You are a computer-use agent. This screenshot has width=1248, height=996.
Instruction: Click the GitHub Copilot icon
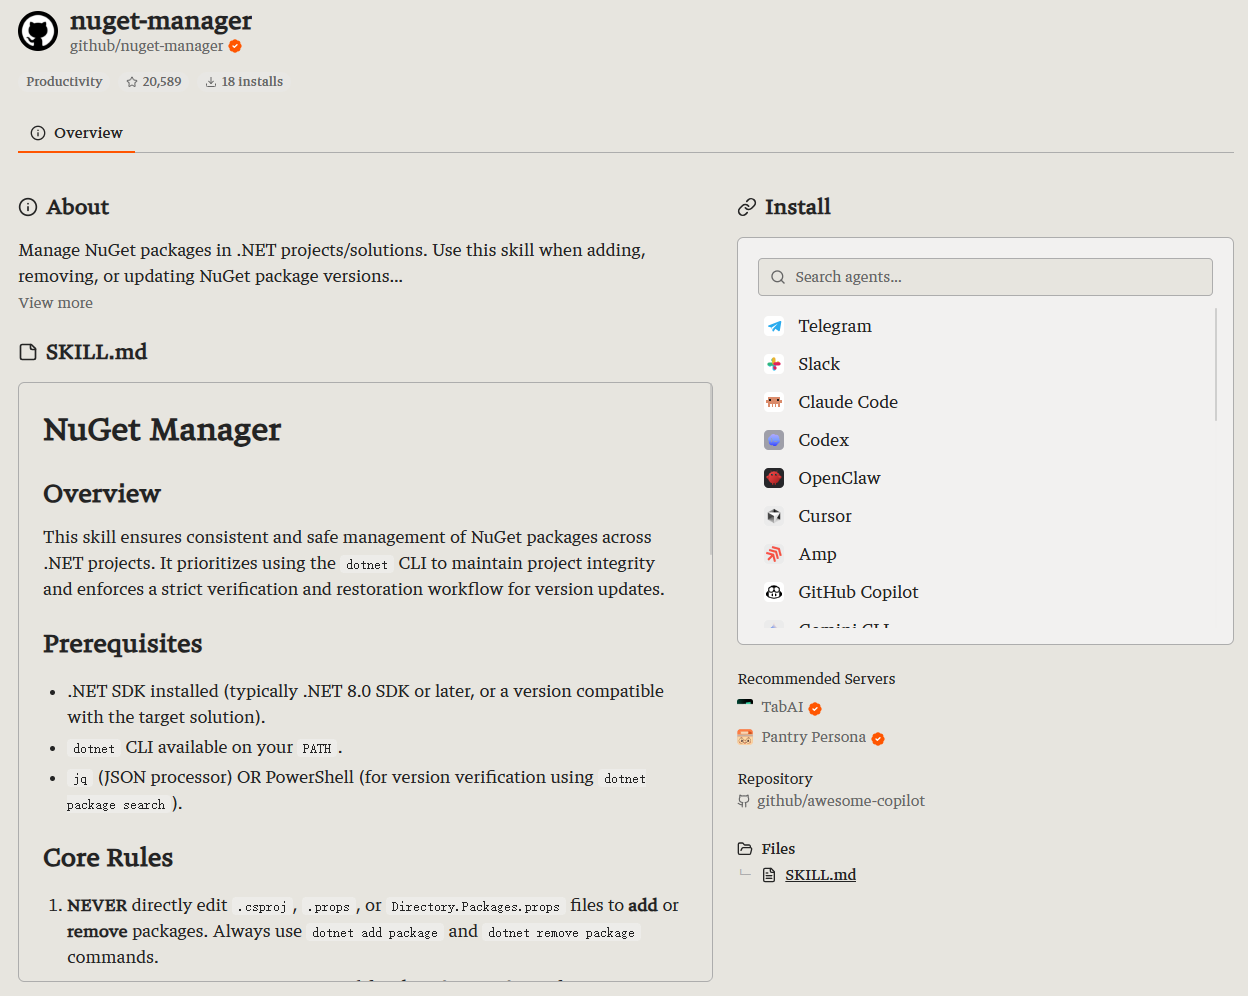[x=774, y=592]
